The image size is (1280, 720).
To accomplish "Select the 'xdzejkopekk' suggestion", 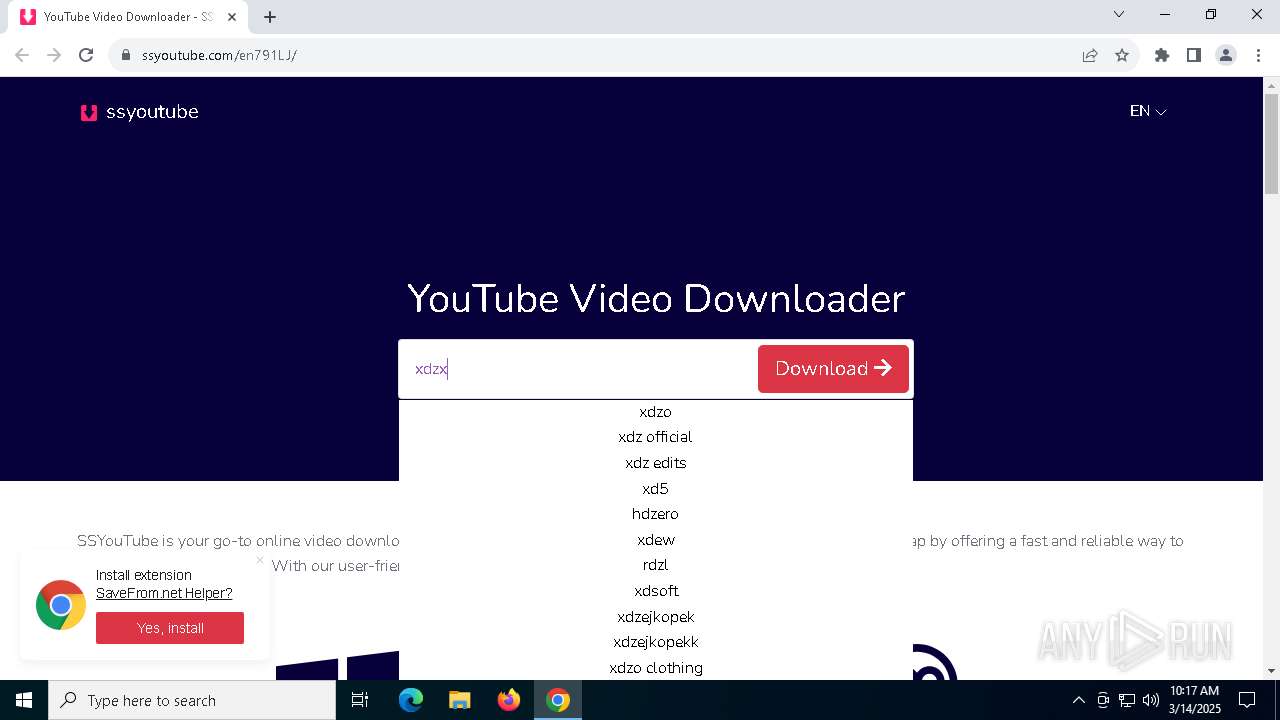I will point(656,642).
